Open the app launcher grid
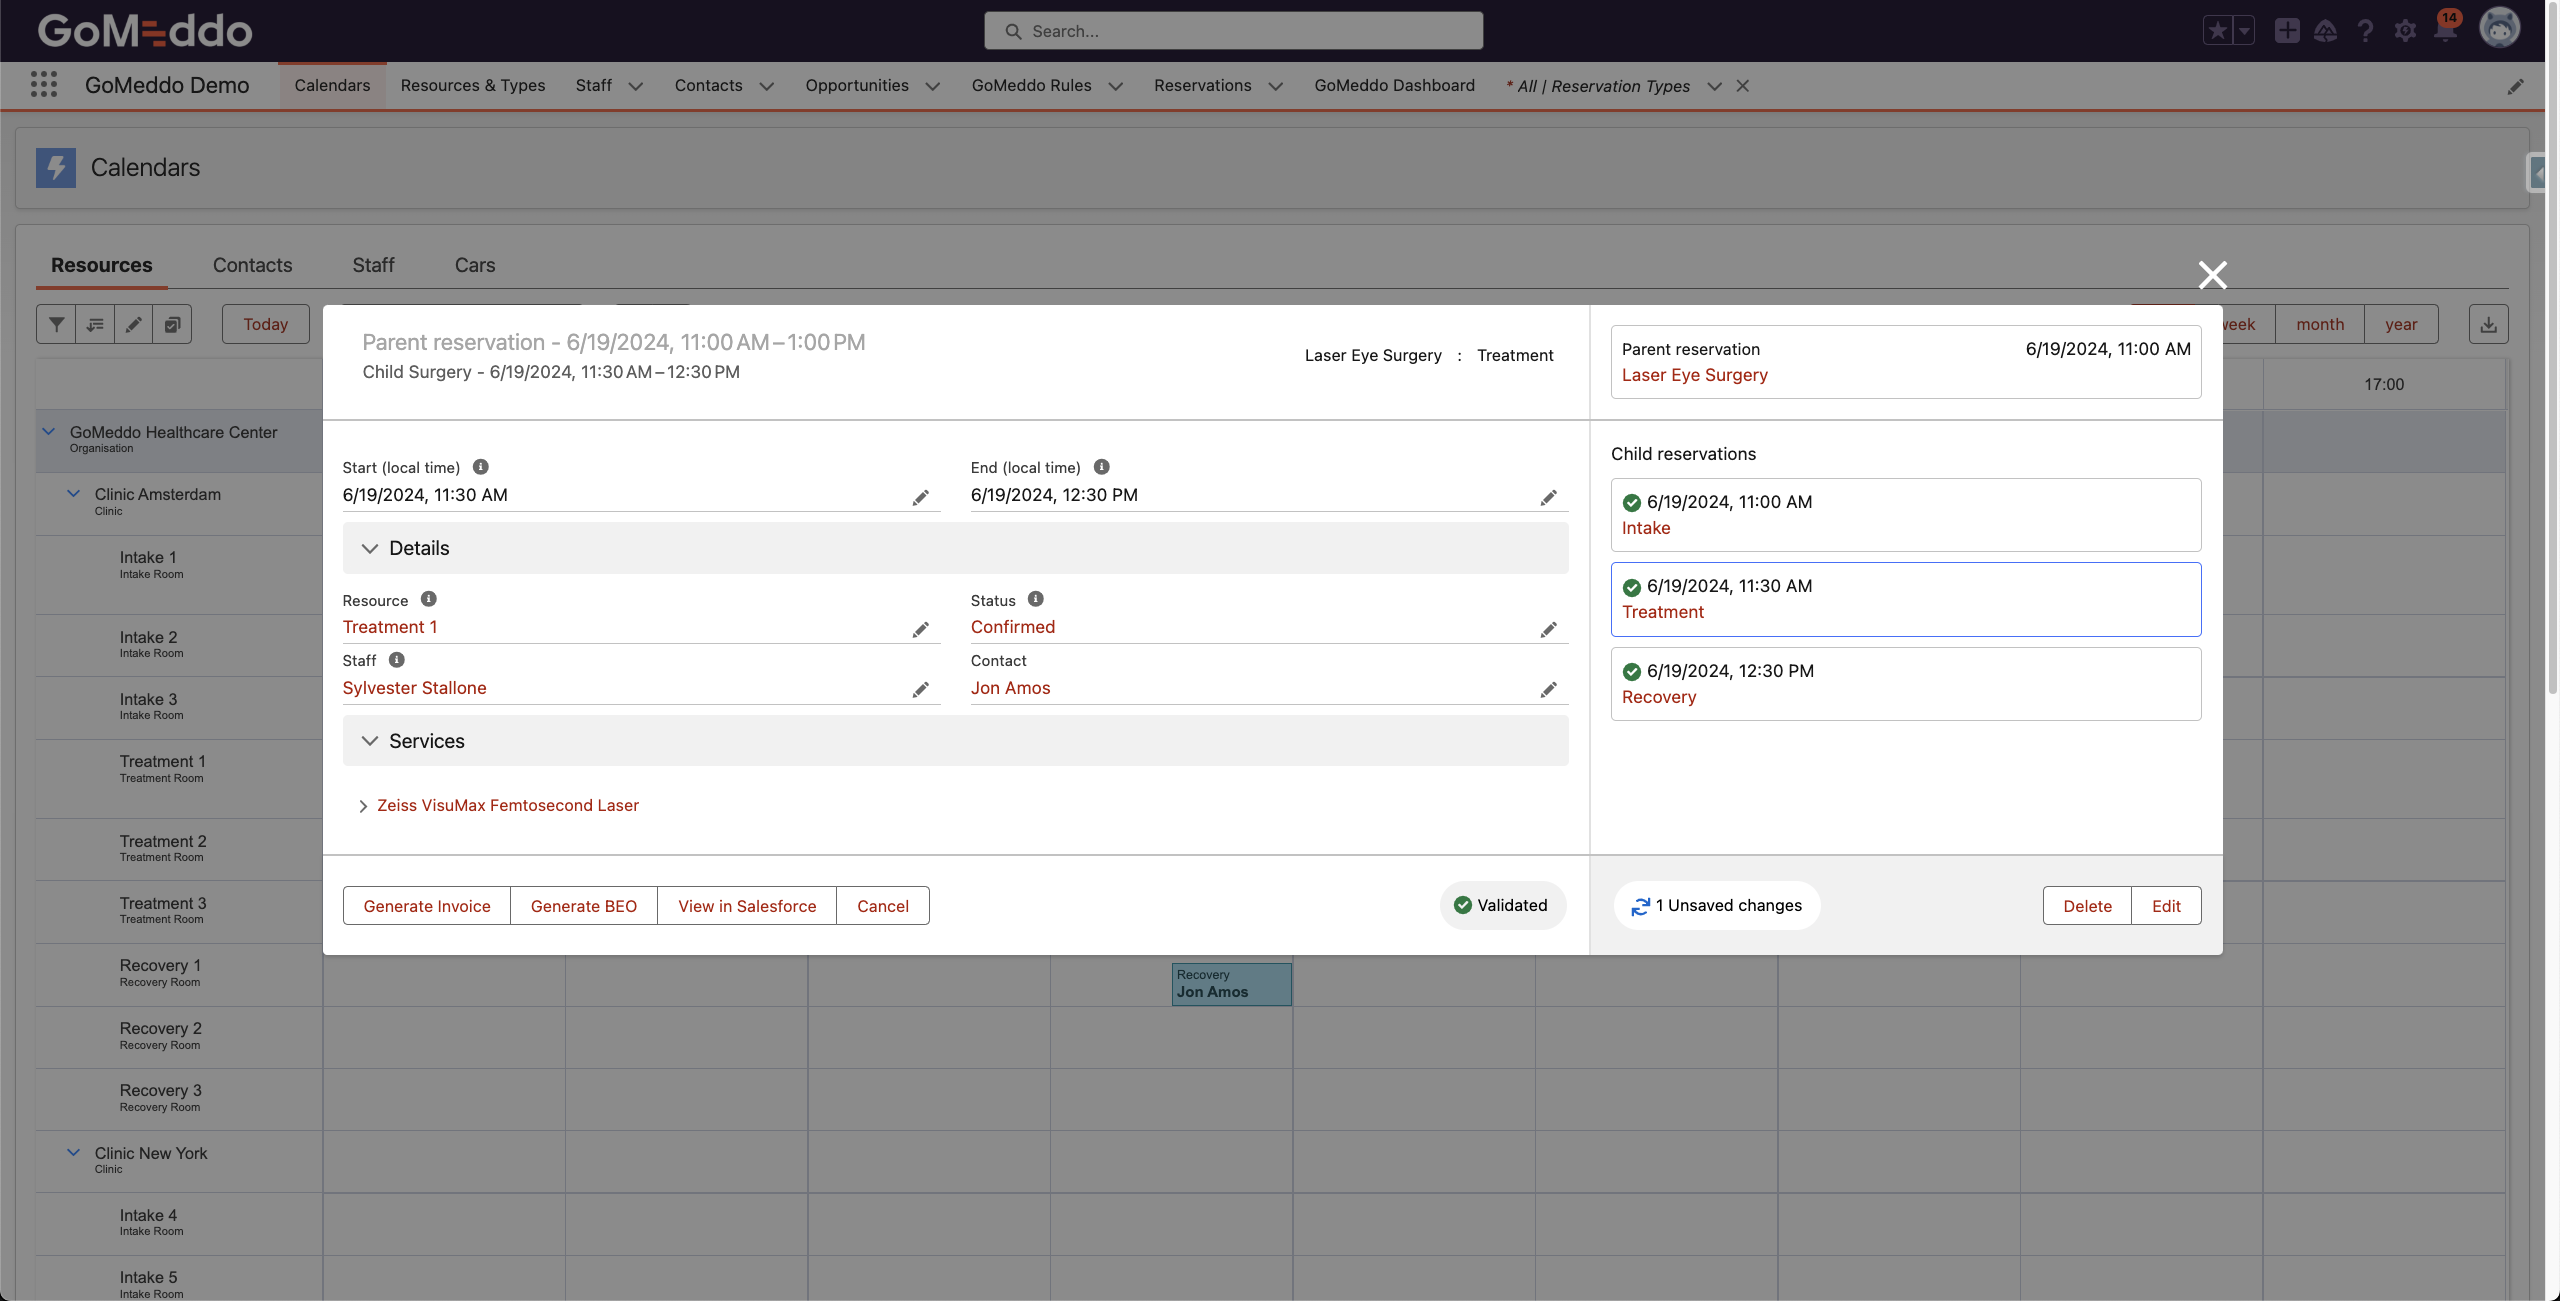2560x1301 pixels. (x=43, y=85)
